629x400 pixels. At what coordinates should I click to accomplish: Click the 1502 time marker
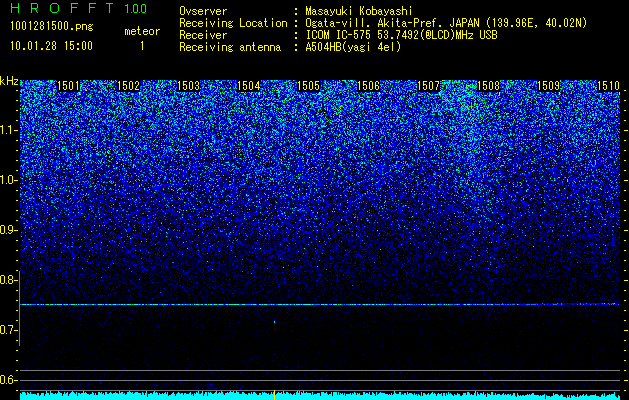[x=128, y=86]
